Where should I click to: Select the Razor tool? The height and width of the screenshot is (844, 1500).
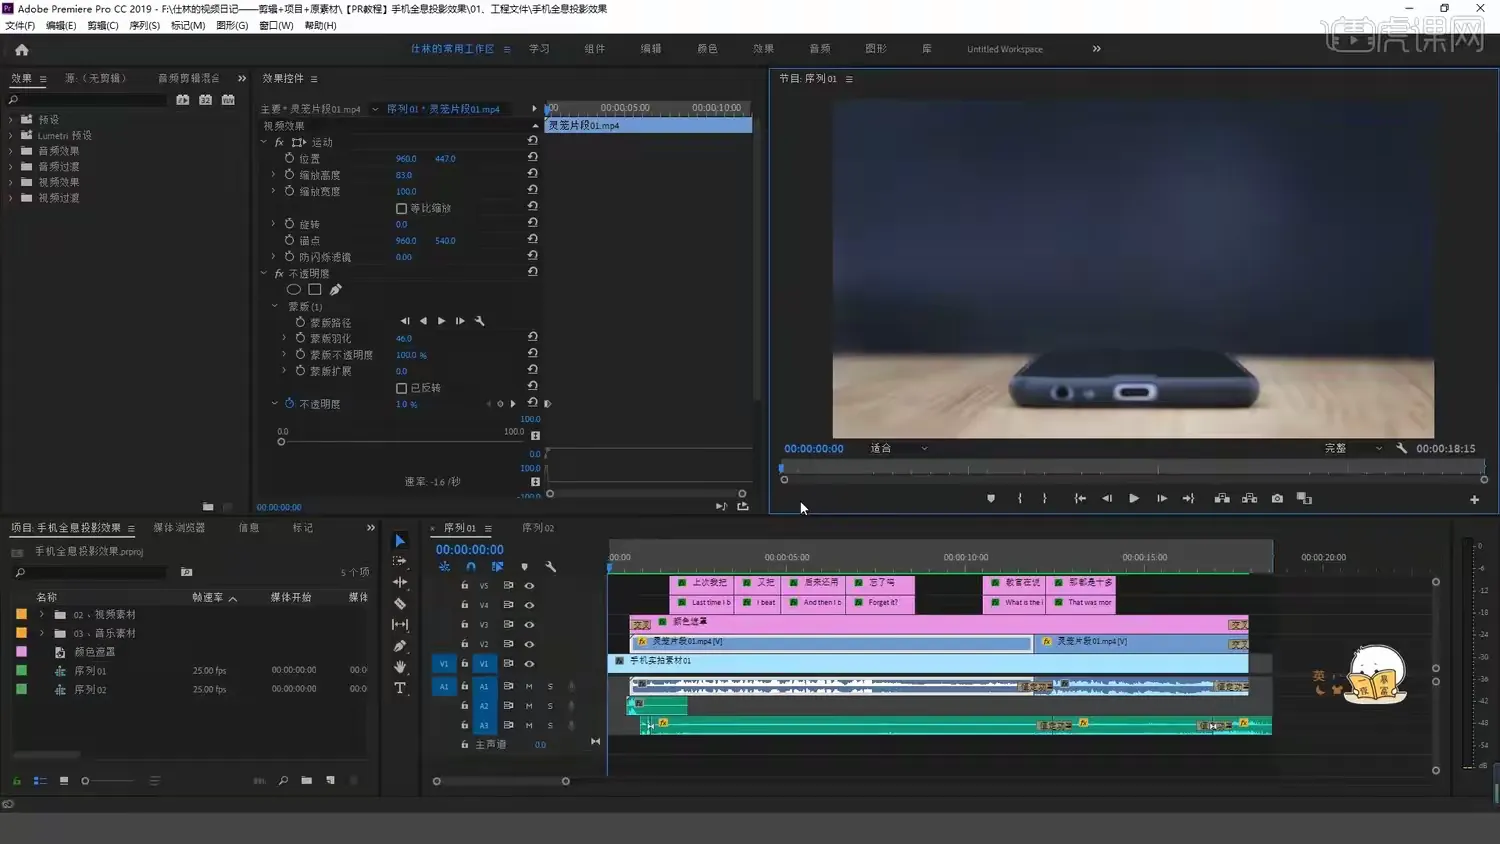(x=400, y=603)
